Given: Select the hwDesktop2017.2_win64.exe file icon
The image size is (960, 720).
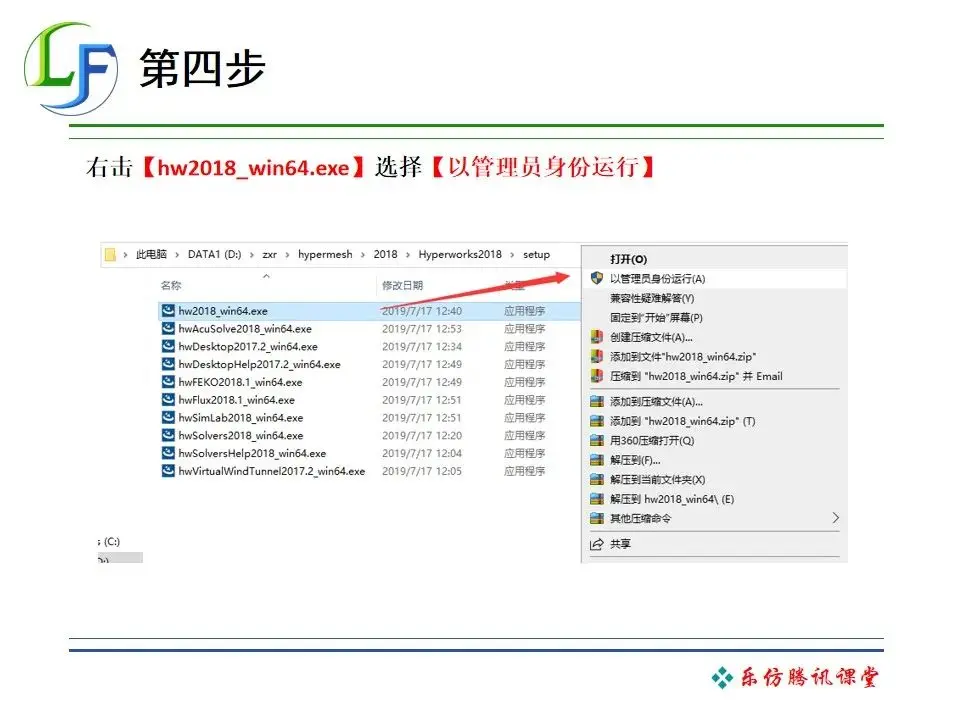Looking at the screenshot, I should coord(168,347).
